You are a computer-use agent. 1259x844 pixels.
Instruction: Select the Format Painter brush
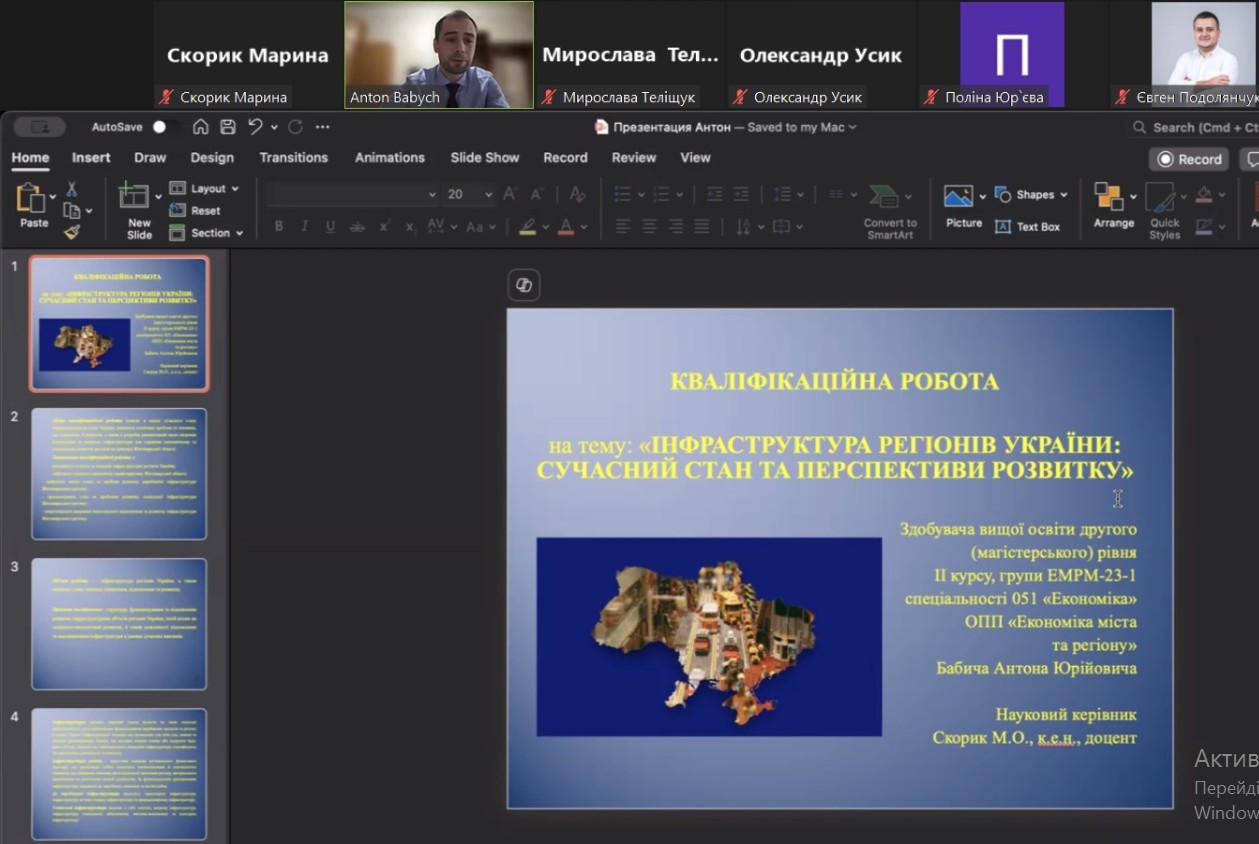point(72,232)
